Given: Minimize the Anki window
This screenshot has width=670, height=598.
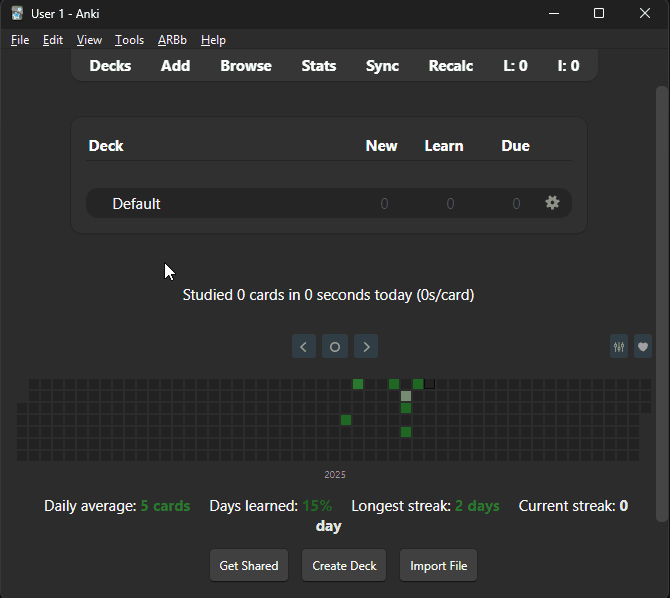Looking at the screenshot, I should [x=554, y=14].
